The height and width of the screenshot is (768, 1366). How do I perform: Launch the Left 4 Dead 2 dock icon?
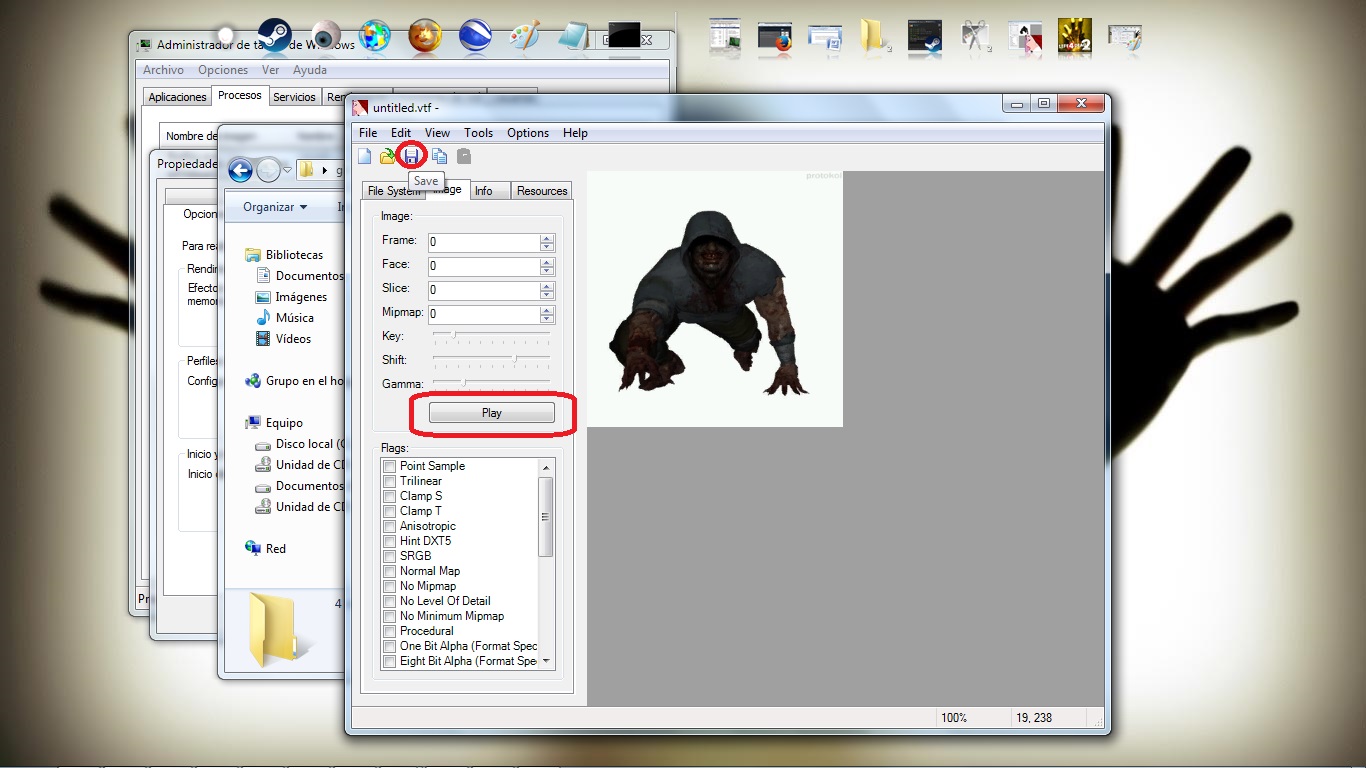click(1074, 35)
